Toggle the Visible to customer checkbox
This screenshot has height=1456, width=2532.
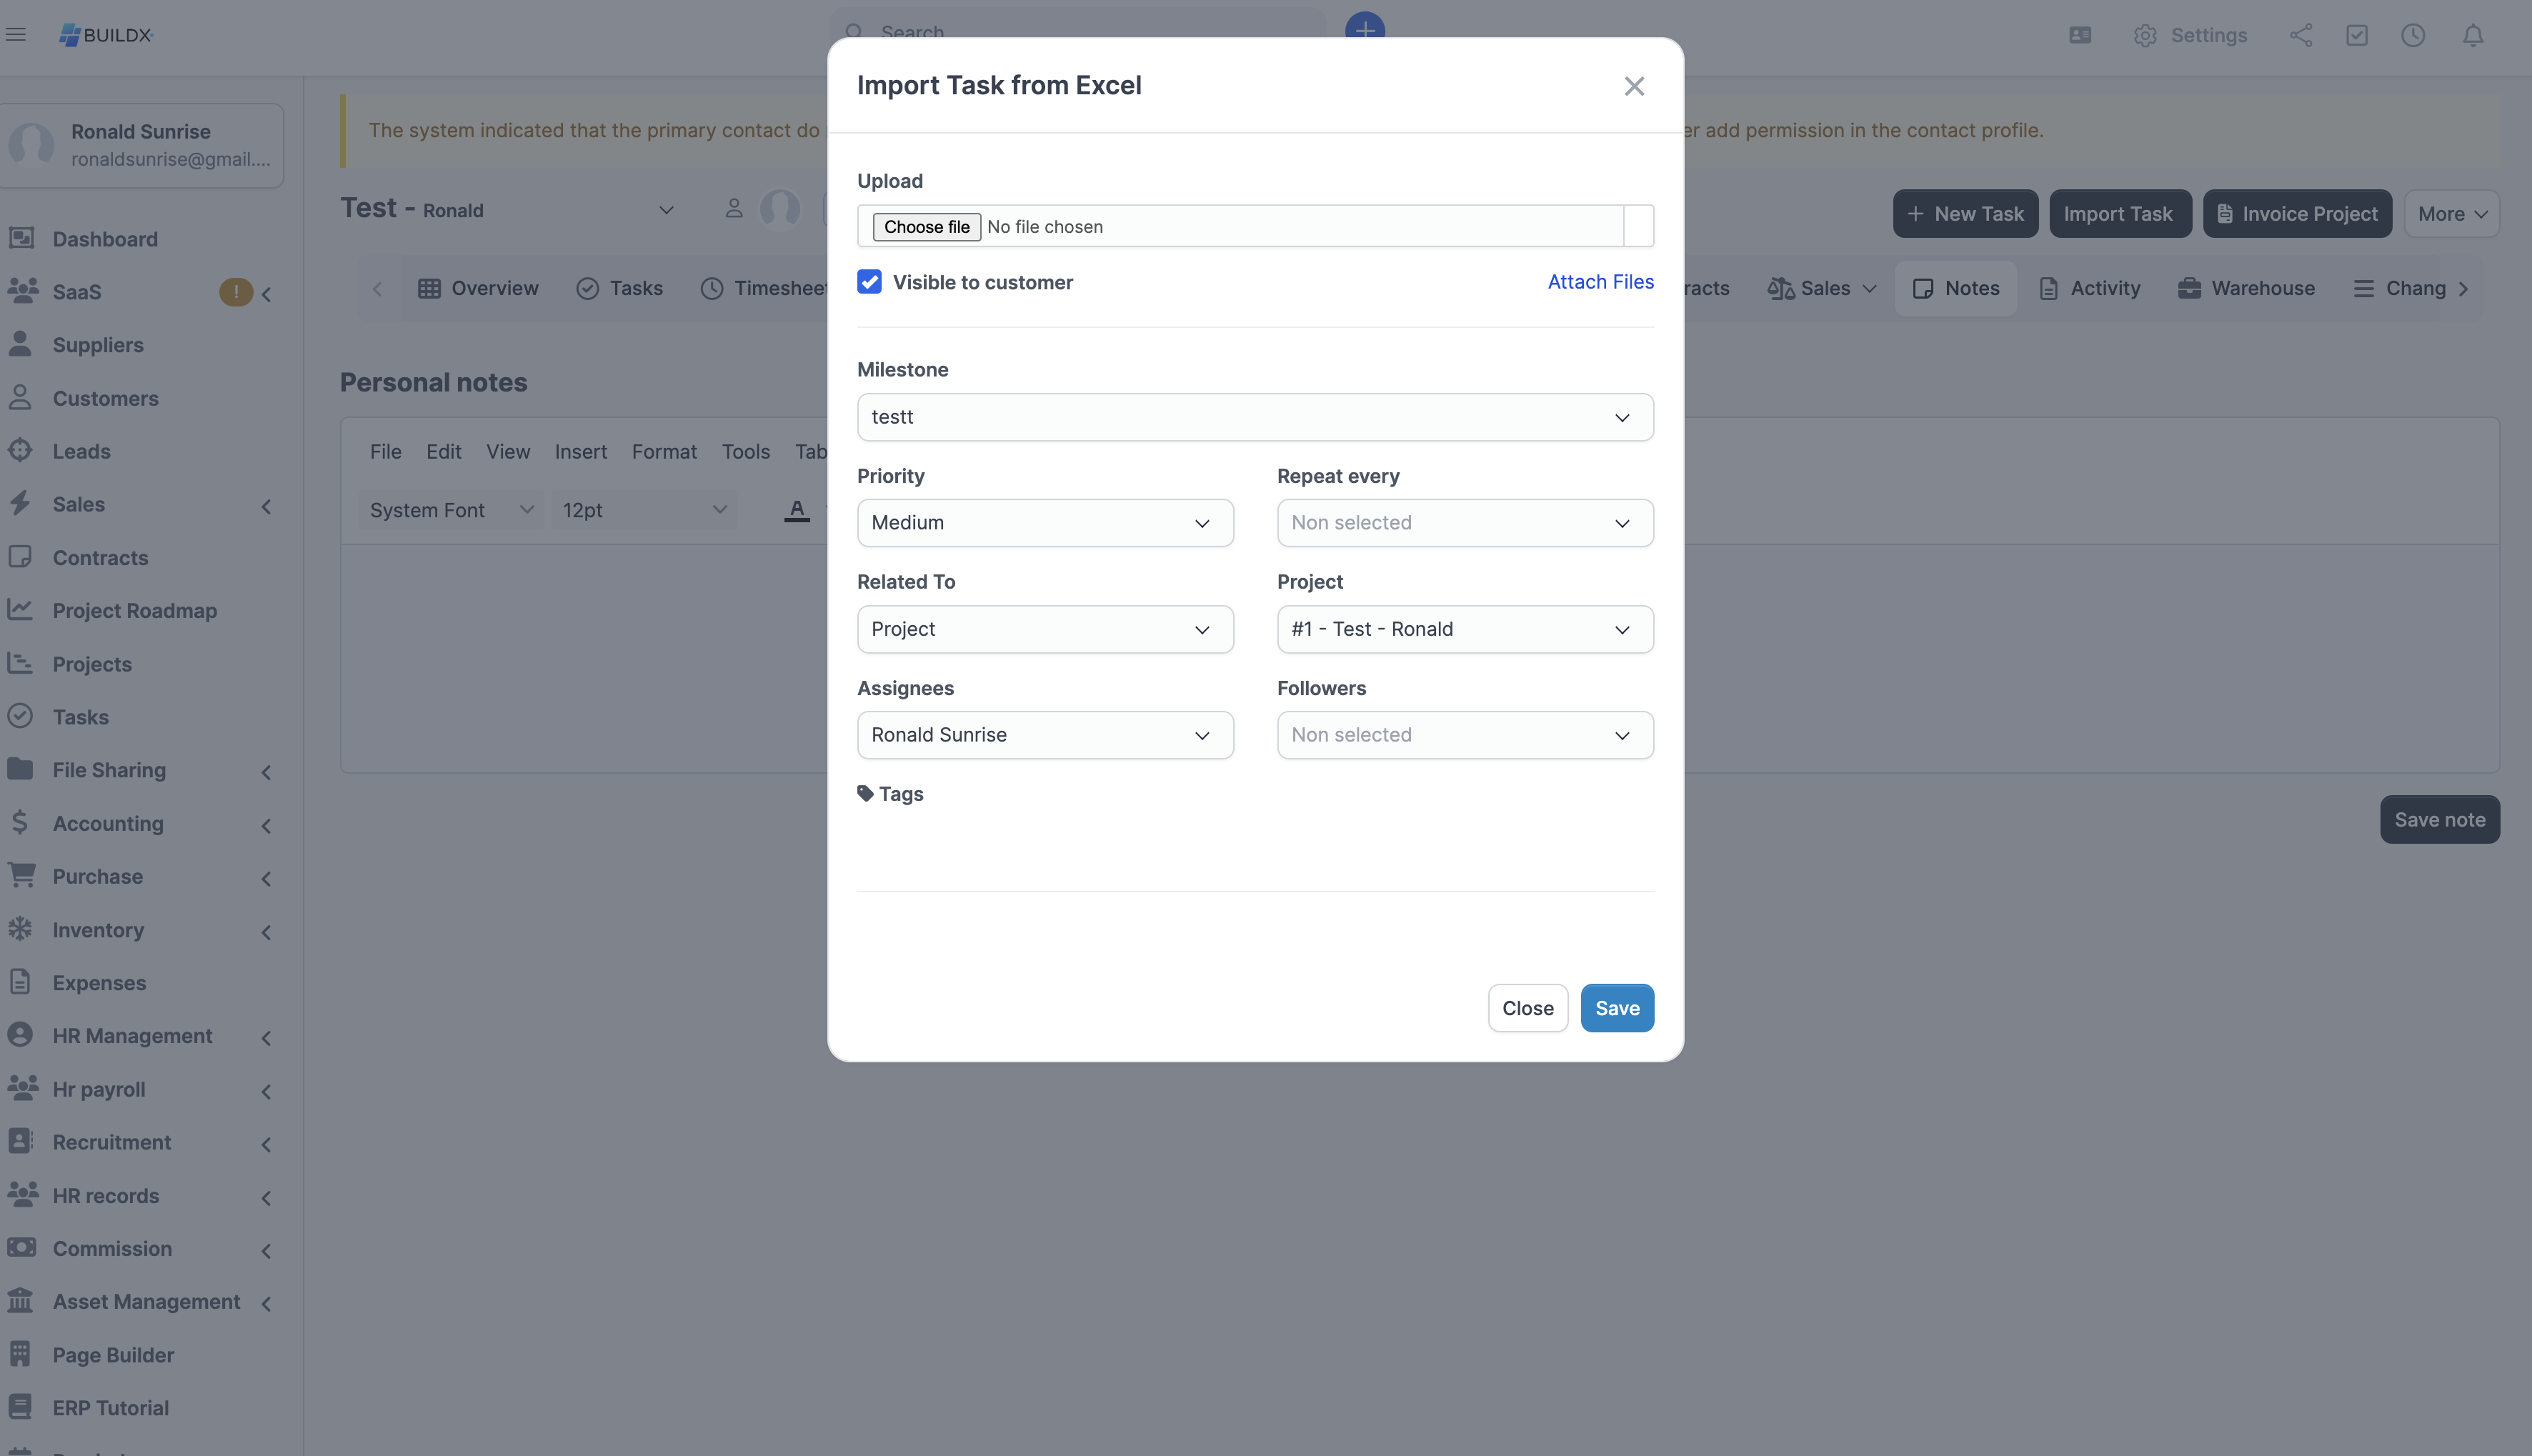869,282
